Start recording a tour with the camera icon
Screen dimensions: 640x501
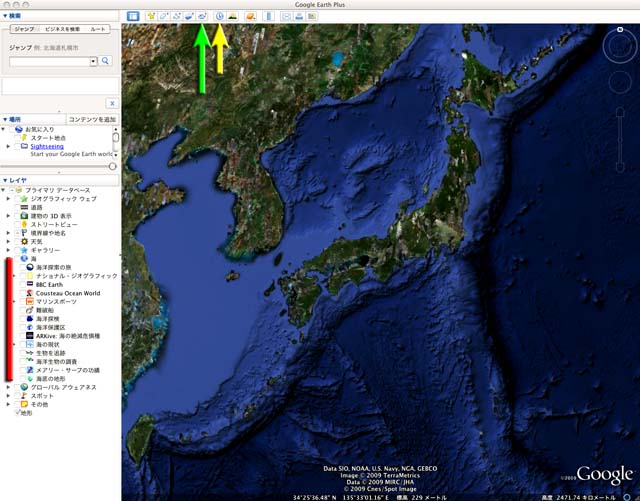202,16
